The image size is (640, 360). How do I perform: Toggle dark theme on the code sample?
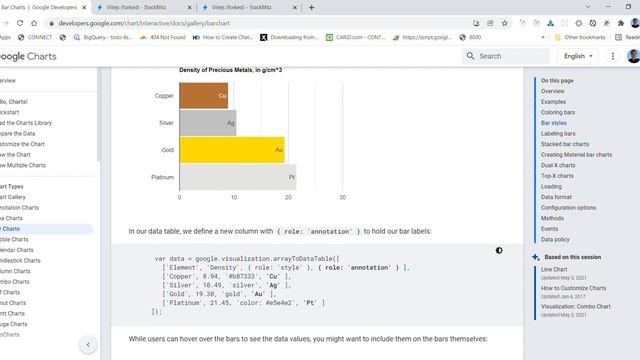pos(499,251)
